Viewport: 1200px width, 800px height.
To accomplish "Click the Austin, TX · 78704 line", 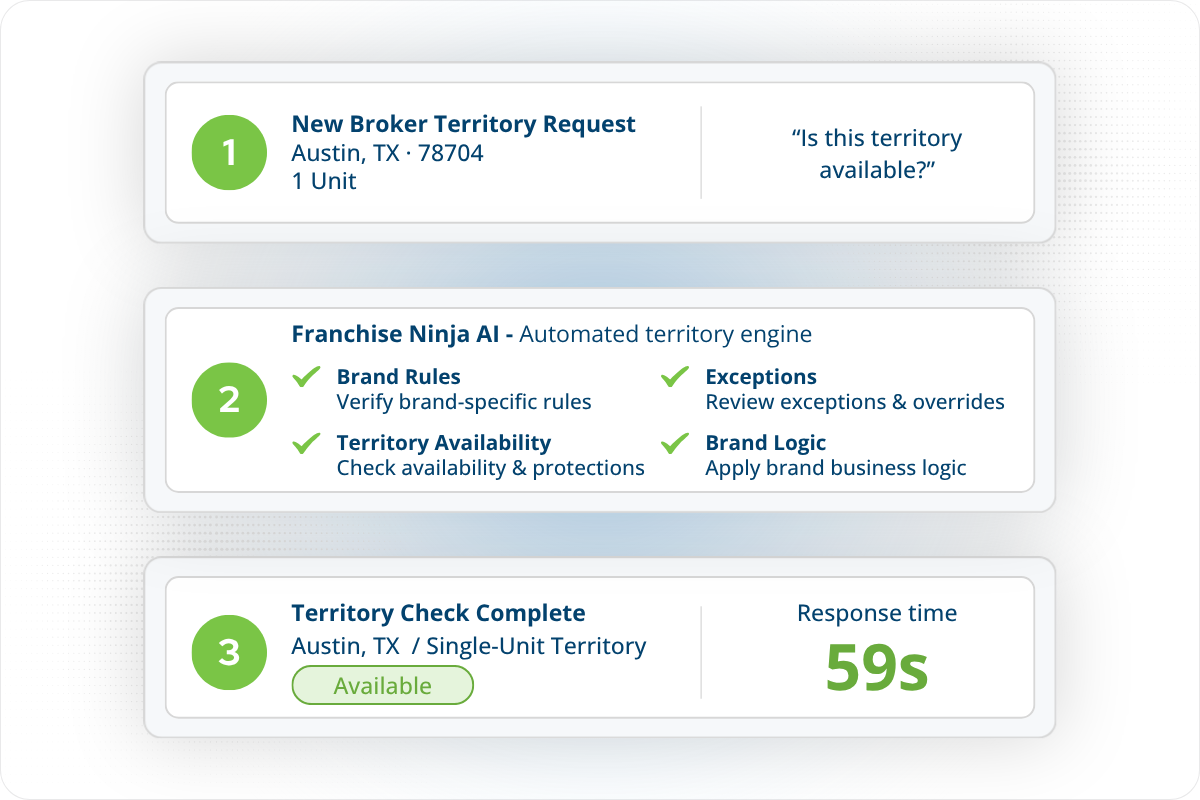I will click(x=387, y=153).
